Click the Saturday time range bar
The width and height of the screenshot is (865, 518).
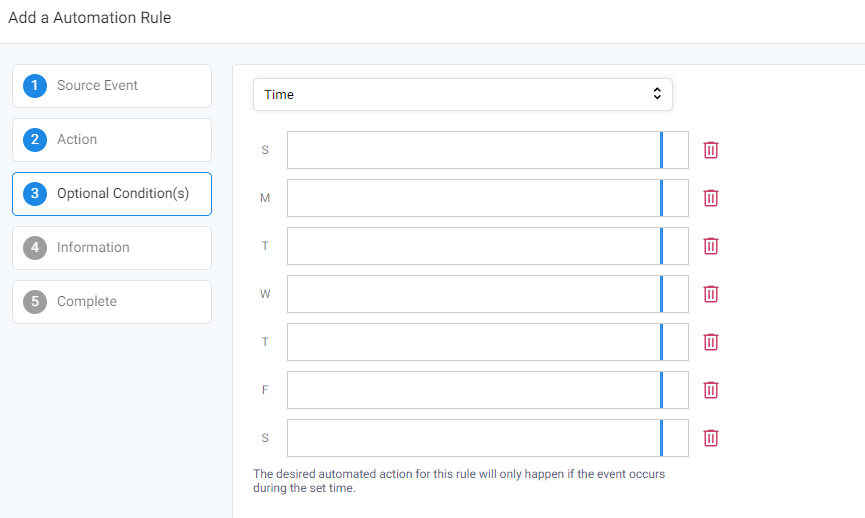coord(488,438)
